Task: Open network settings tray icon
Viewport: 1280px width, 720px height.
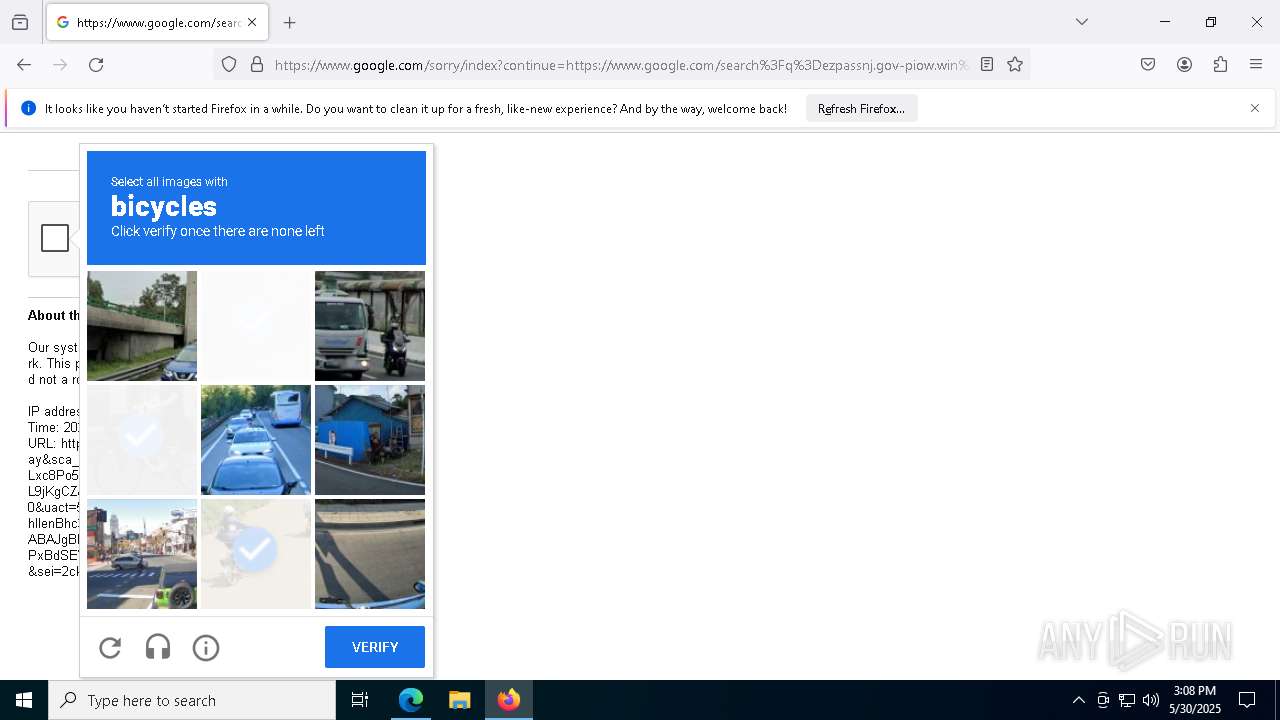Action: (x=1127, y=700)
